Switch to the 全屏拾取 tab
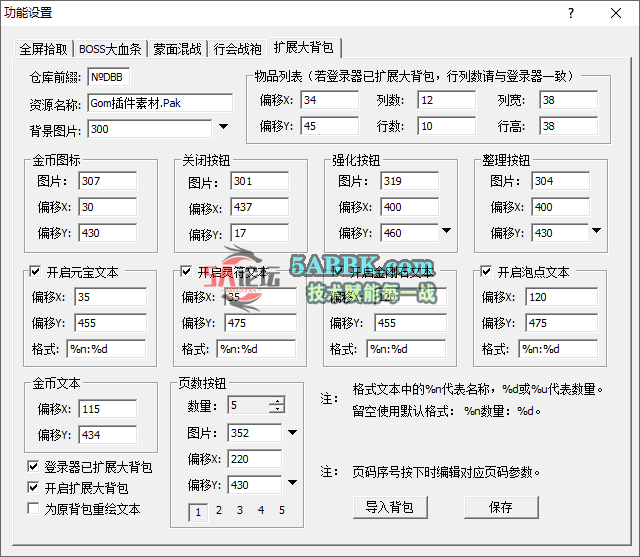Screen dimensions: 640x557 coord(44,49)
